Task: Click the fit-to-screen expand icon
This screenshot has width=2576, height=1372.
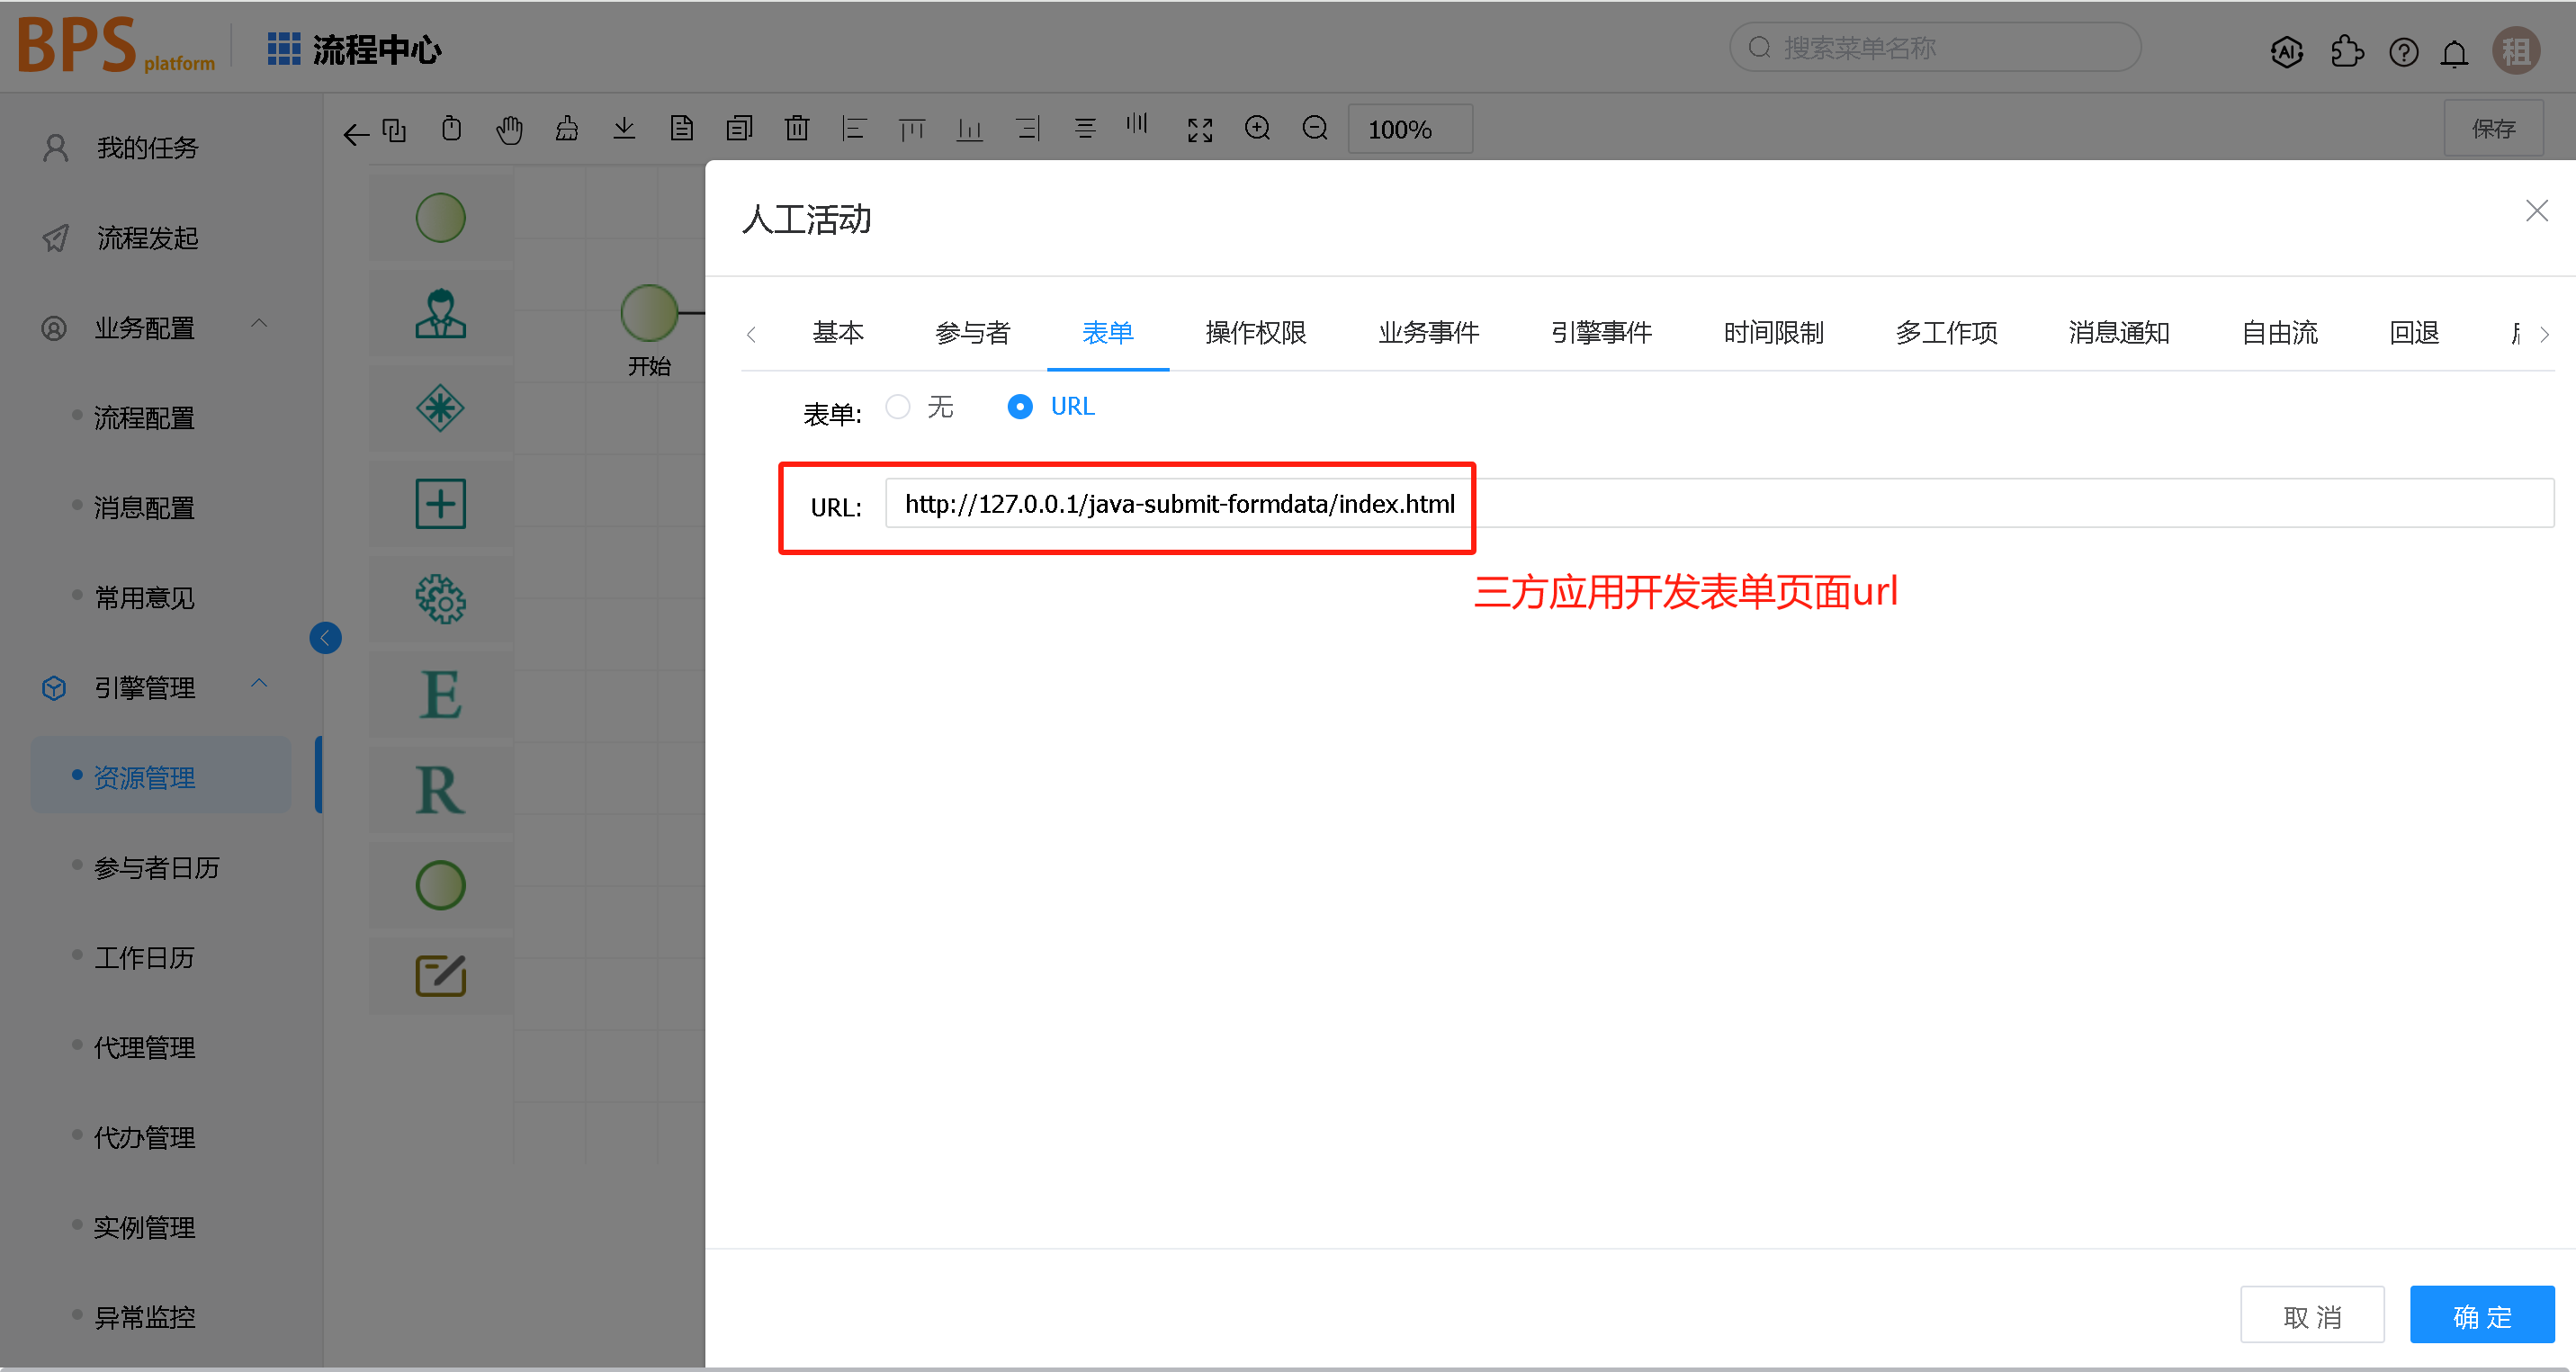Action: [x=1199, y=130]
